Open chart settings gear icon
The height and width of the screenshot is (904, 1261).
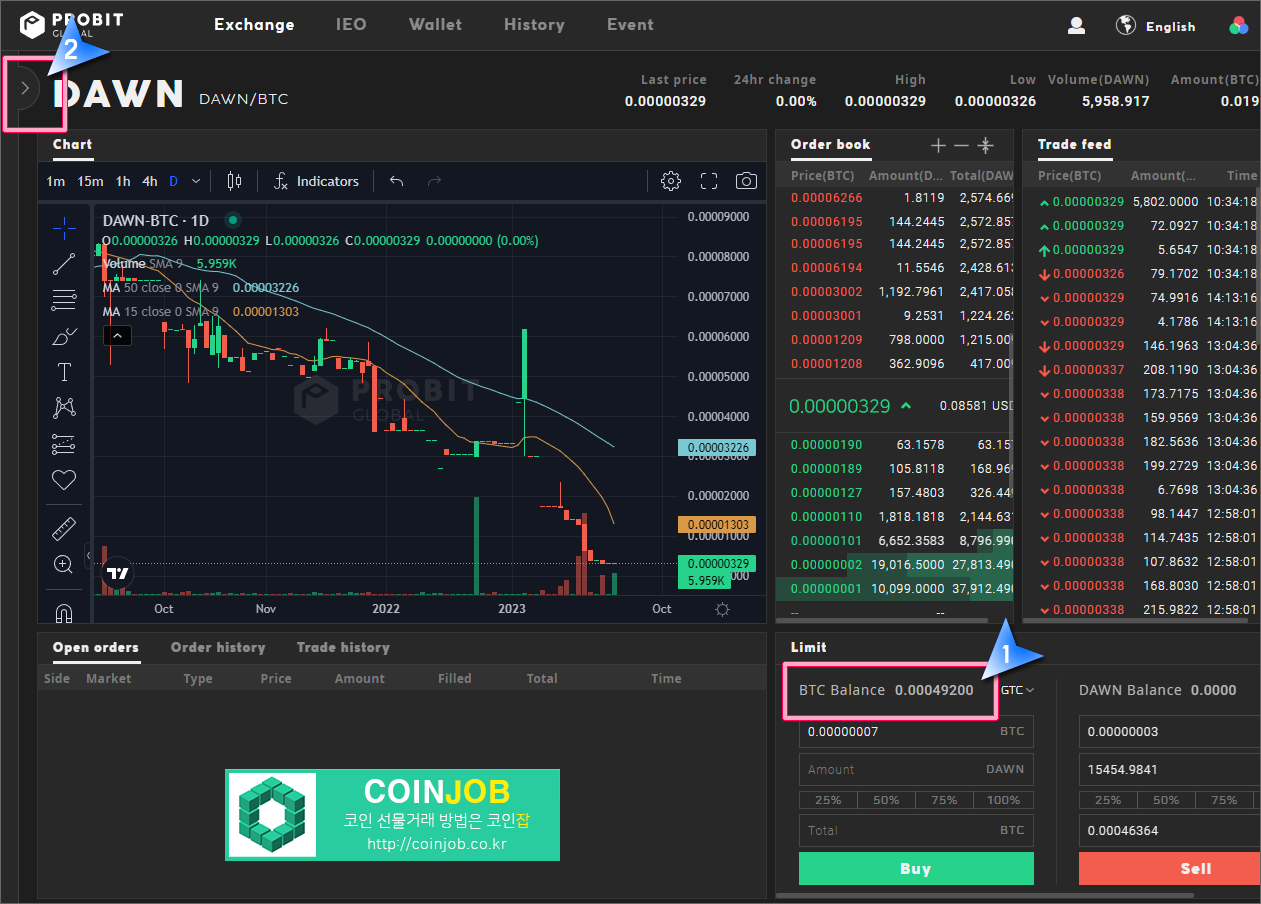click(x=671, y=181)
